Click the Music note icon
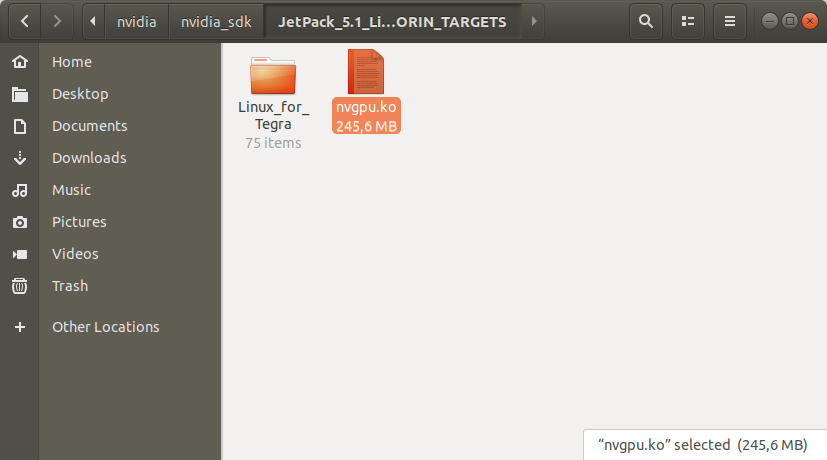 coord(20,190)
